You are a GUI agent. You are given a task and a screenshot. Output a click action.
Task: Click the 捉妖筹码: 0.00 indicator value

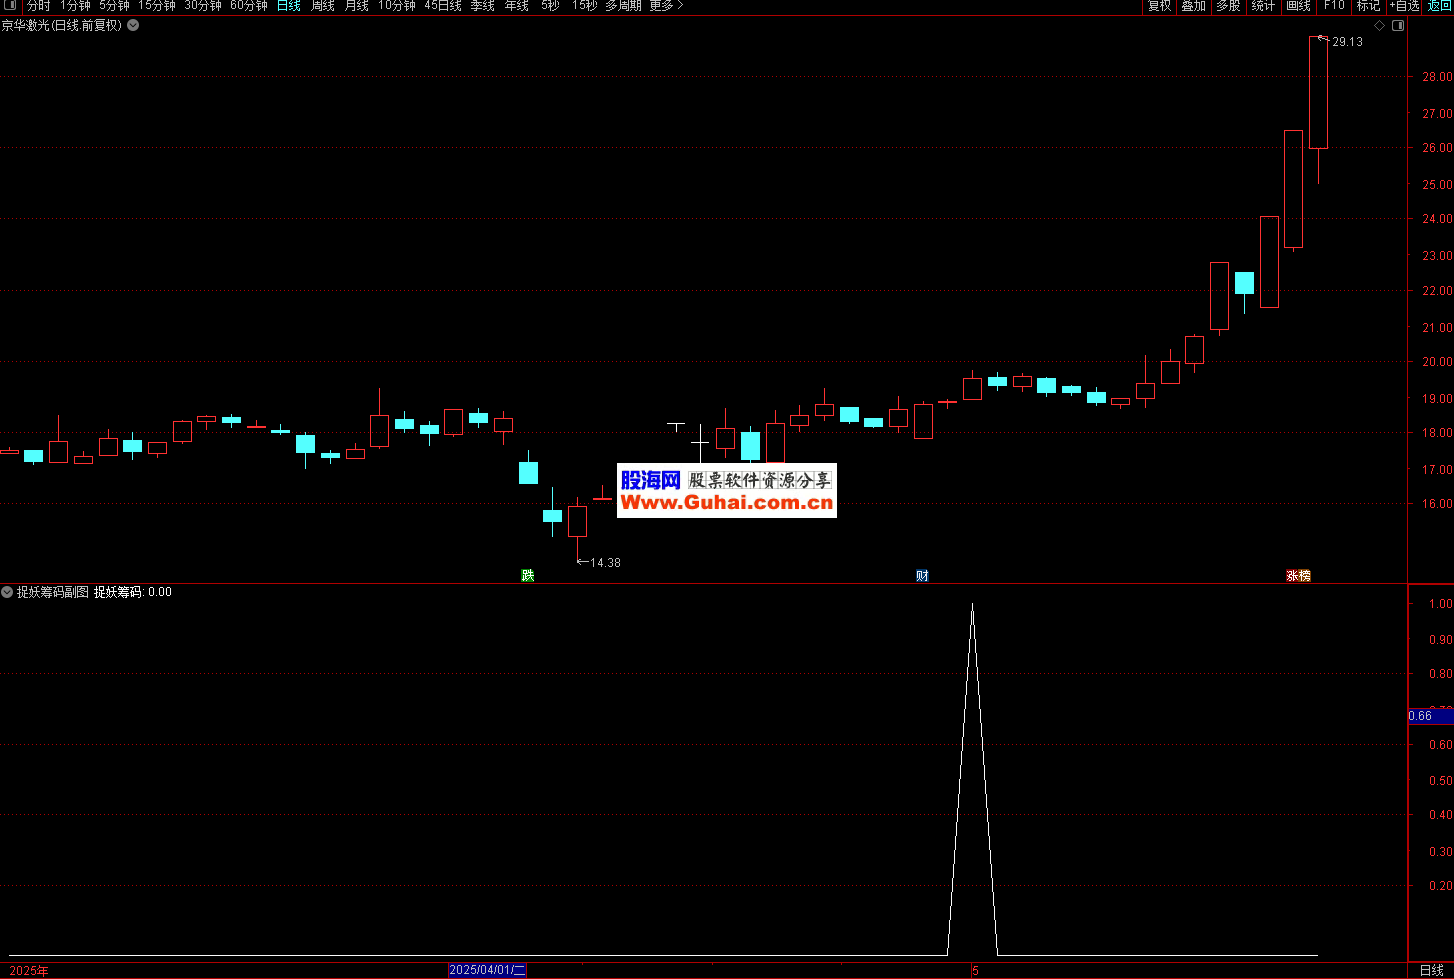tap(133, 592)
